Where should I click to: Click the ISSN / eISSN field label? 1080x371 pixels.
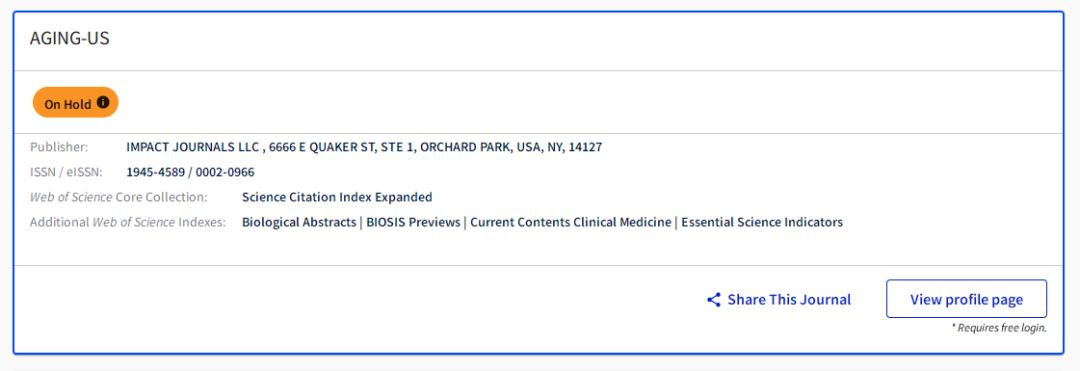pos(66,172)
